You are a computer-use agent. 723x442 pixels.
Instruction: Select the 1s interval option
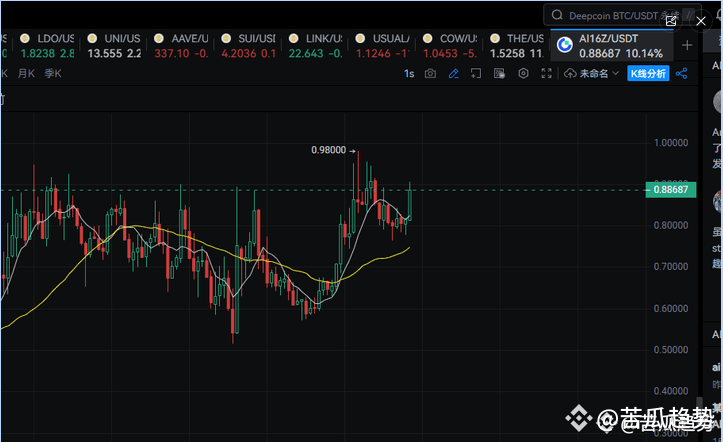pyautogui.click(x=409, y=74)
